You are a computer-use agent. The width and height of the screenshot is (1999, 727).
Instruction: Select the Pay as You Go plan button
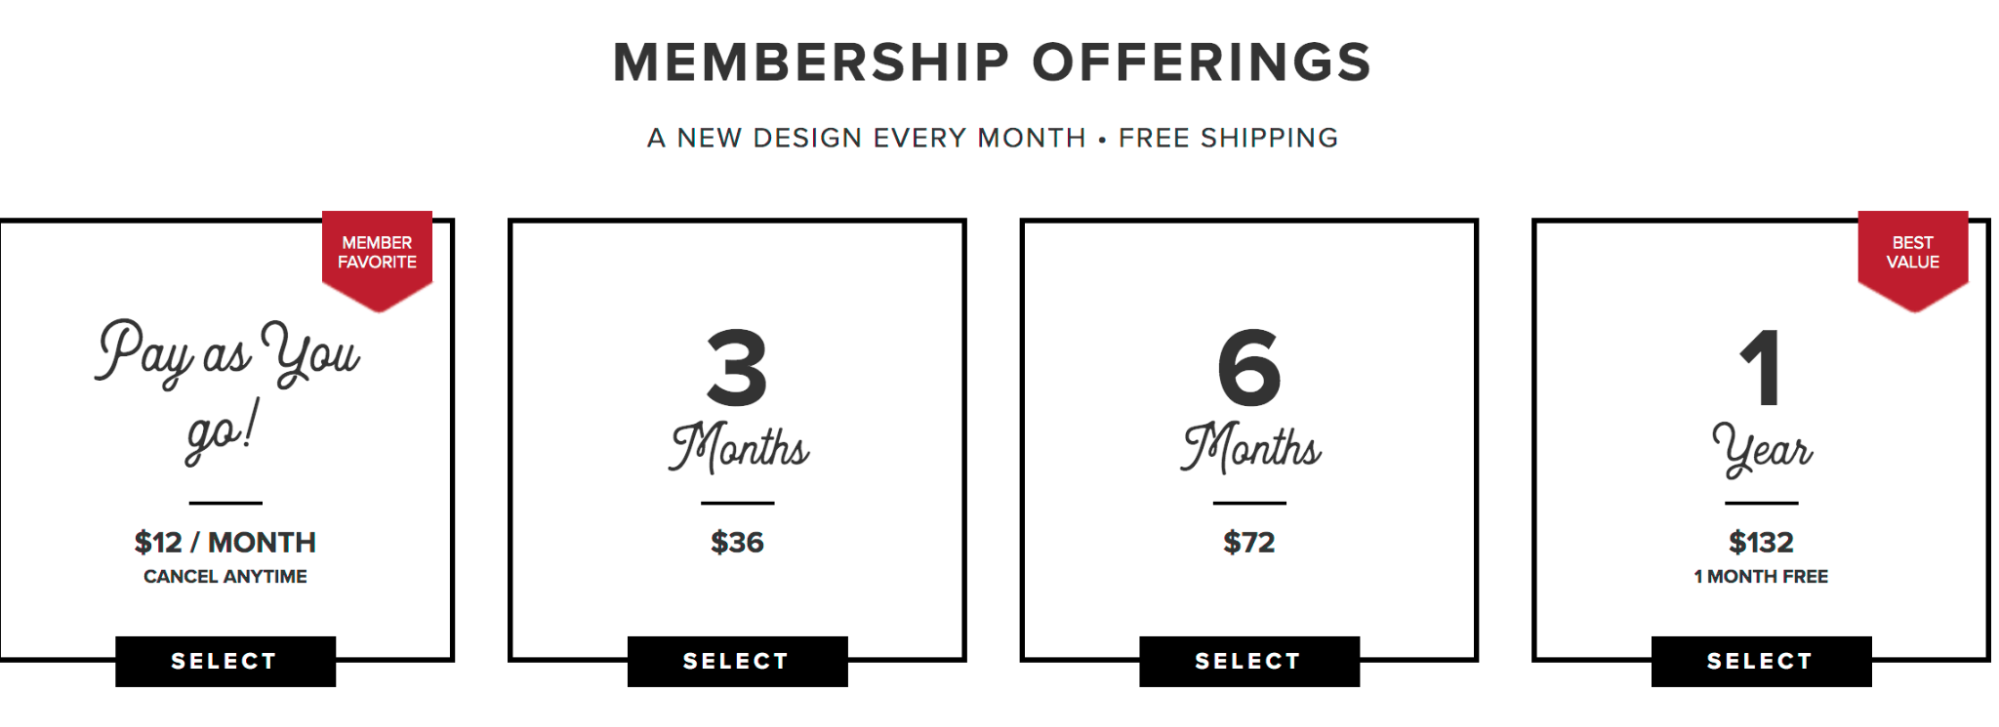pyautogui.click(x=225, y=661)
